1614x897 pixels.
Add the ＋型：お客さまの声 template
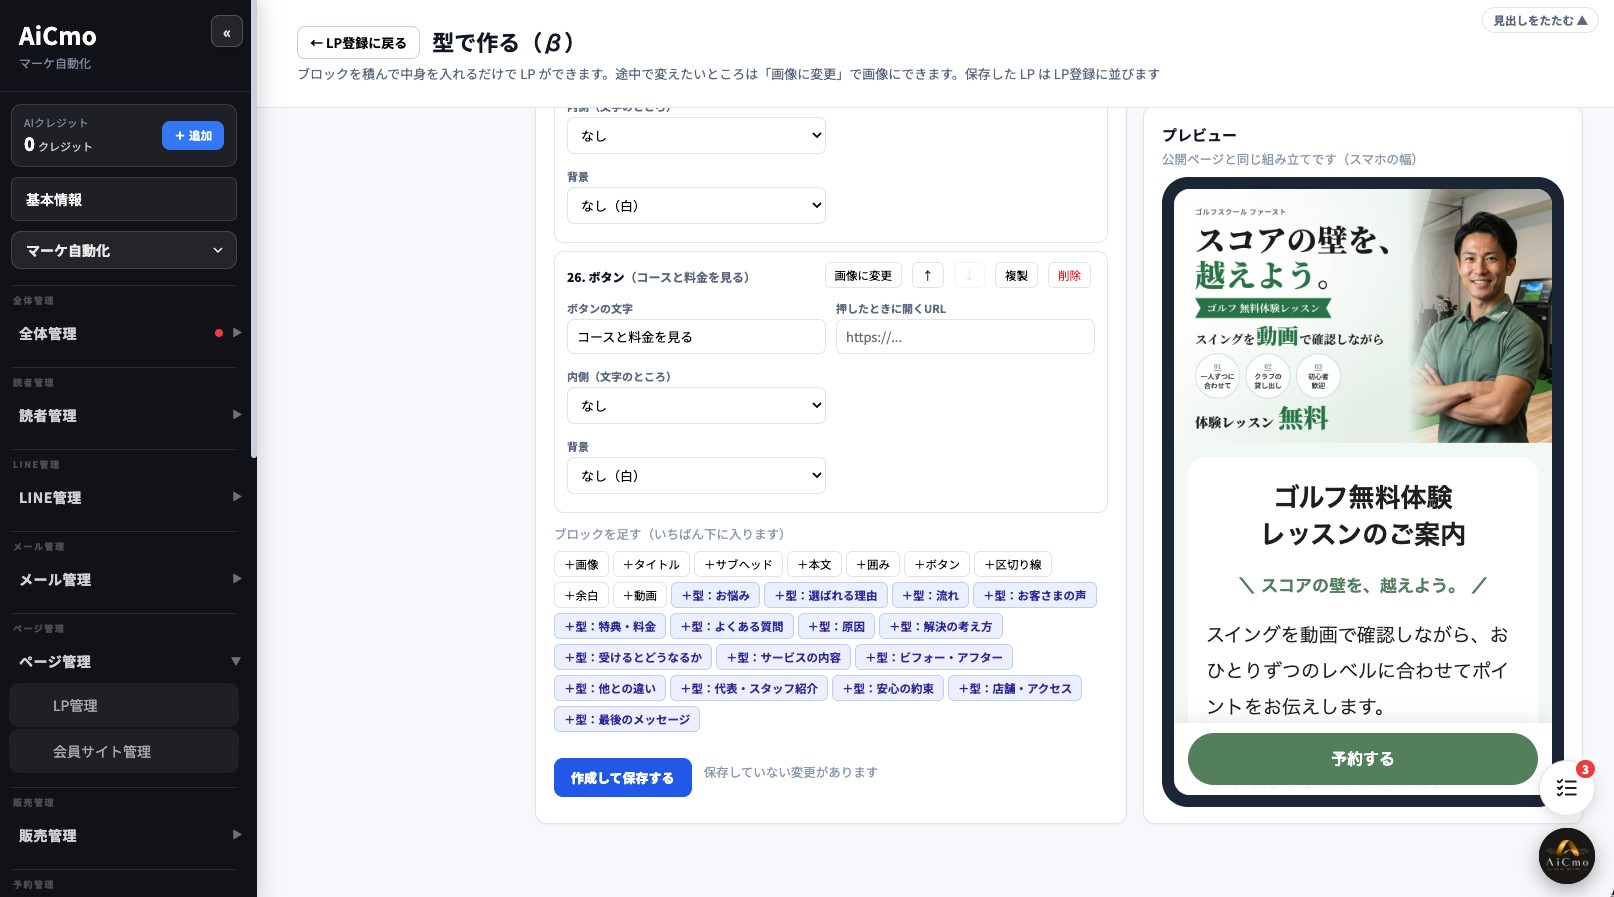click(x=1035, y=596)
